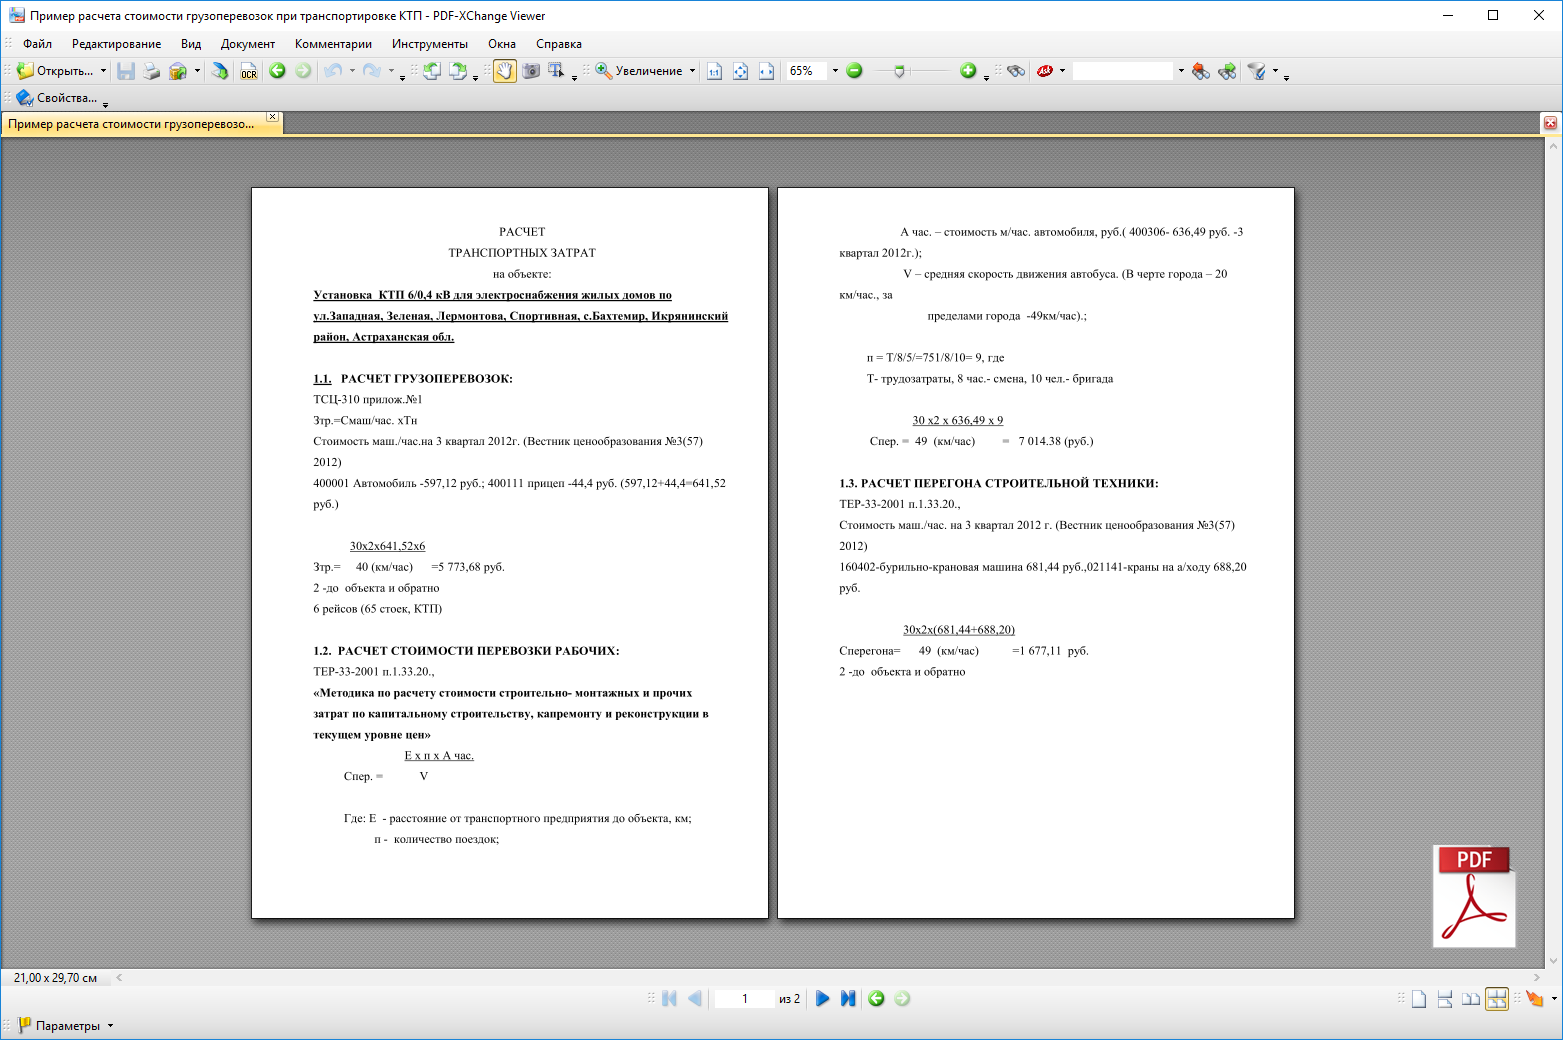Click the green Zoom In plus button
This screenshot has height=1040, width=1563.
(968, 71)
